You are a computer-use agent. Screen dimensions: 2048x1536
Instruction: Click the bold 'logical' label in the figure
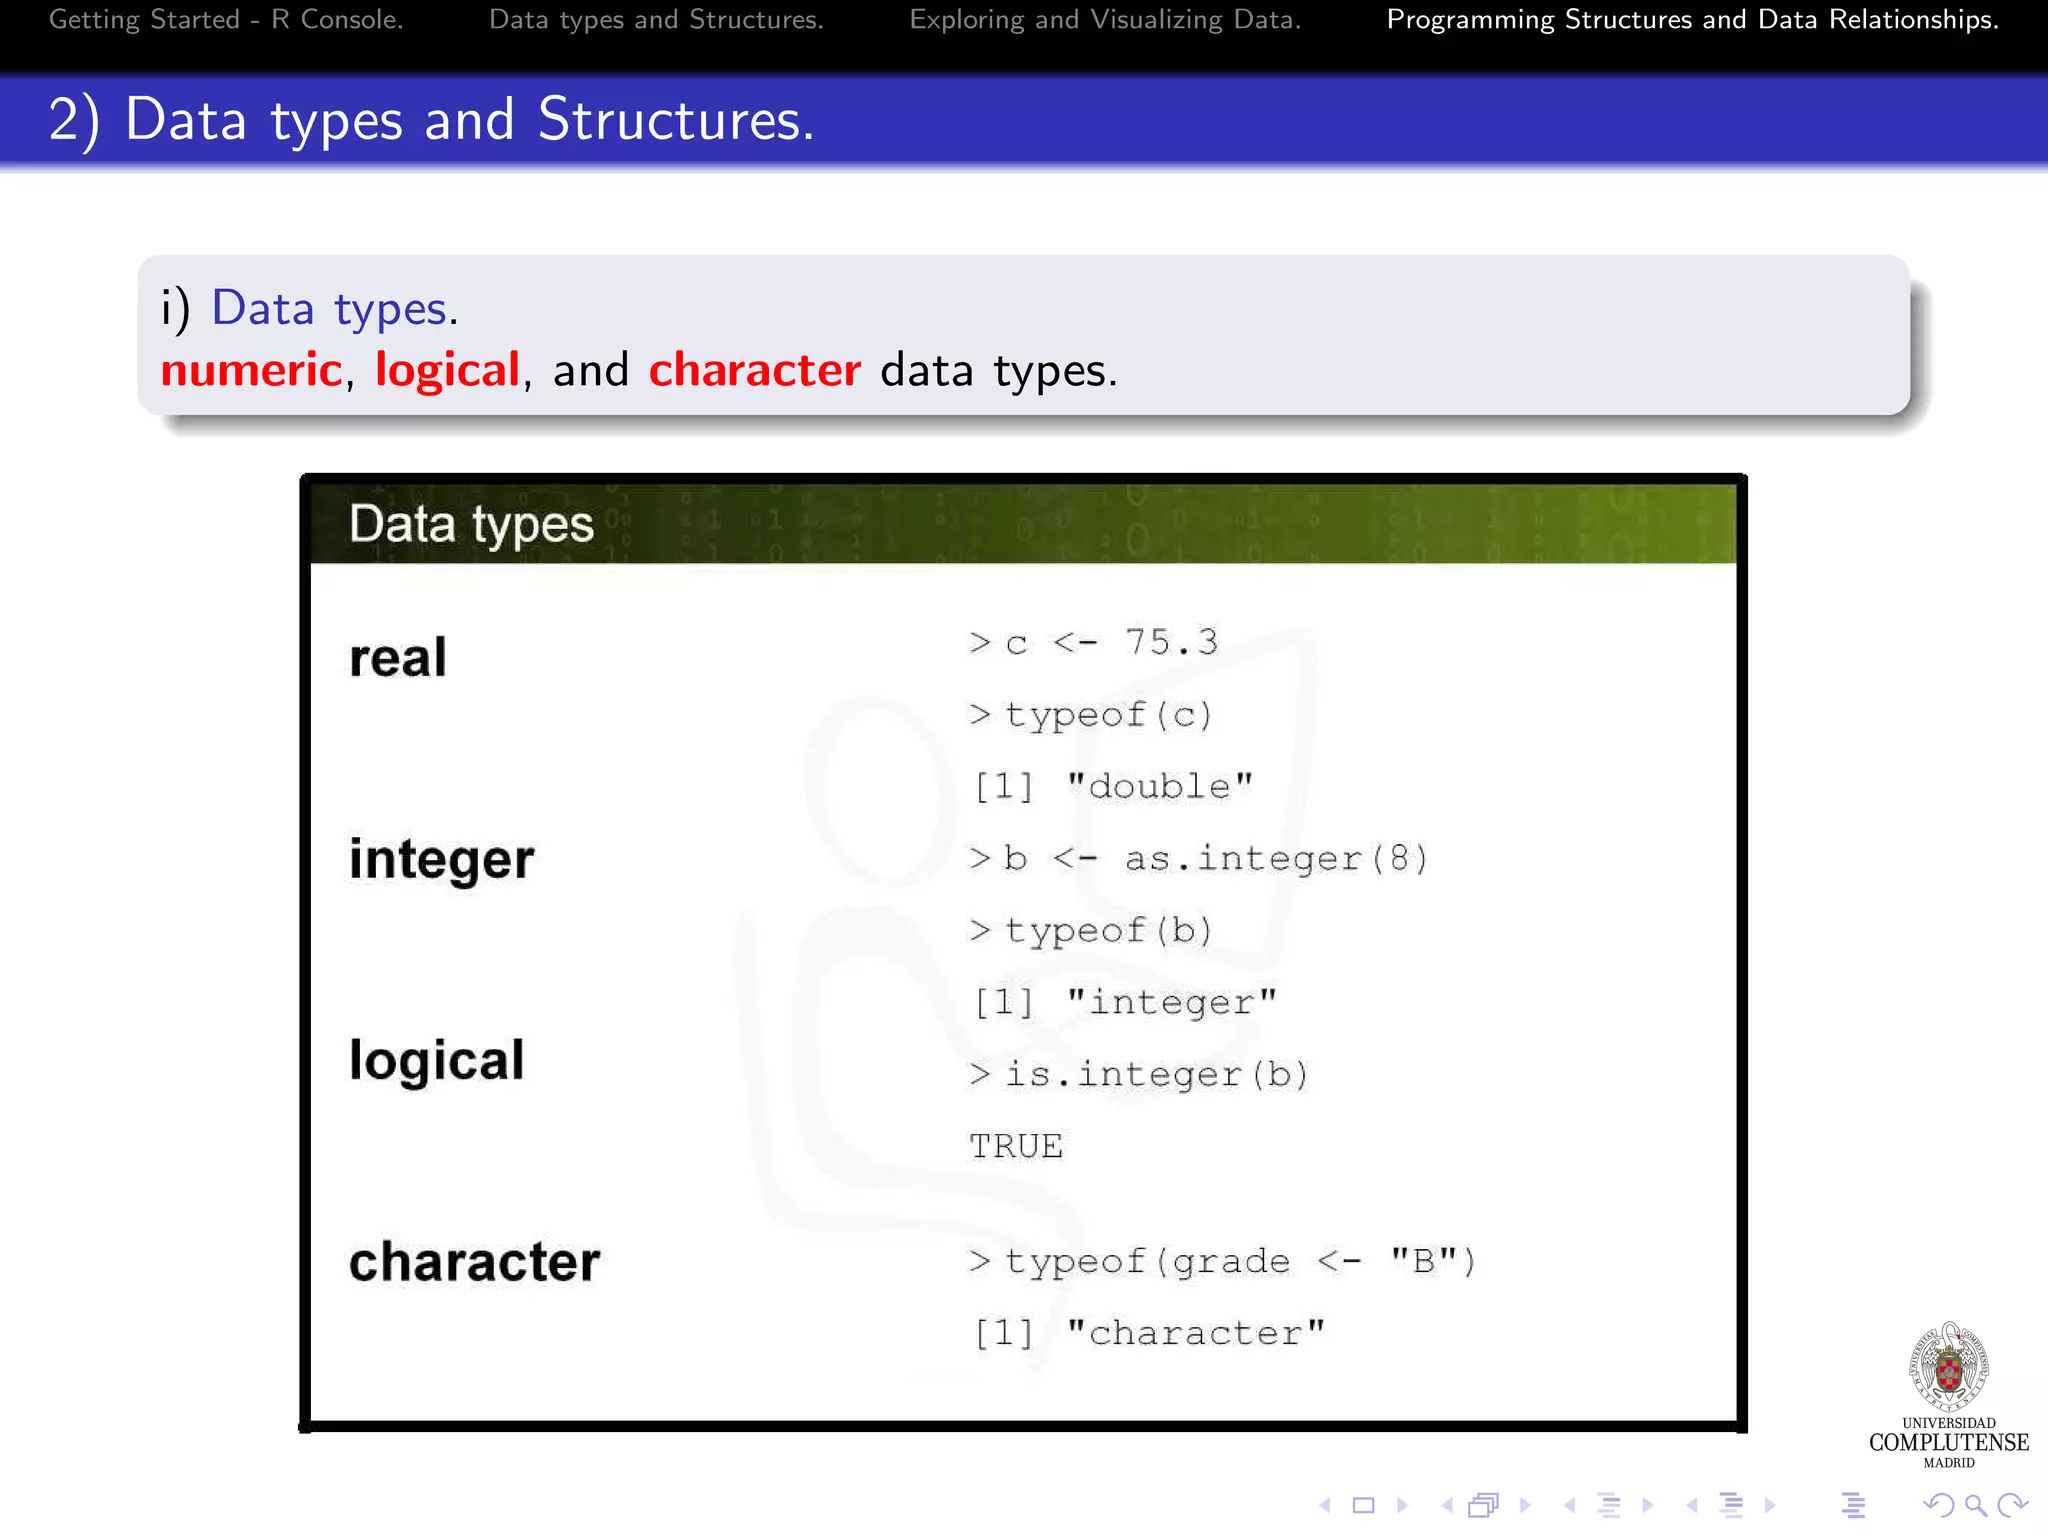(436, 1060)
